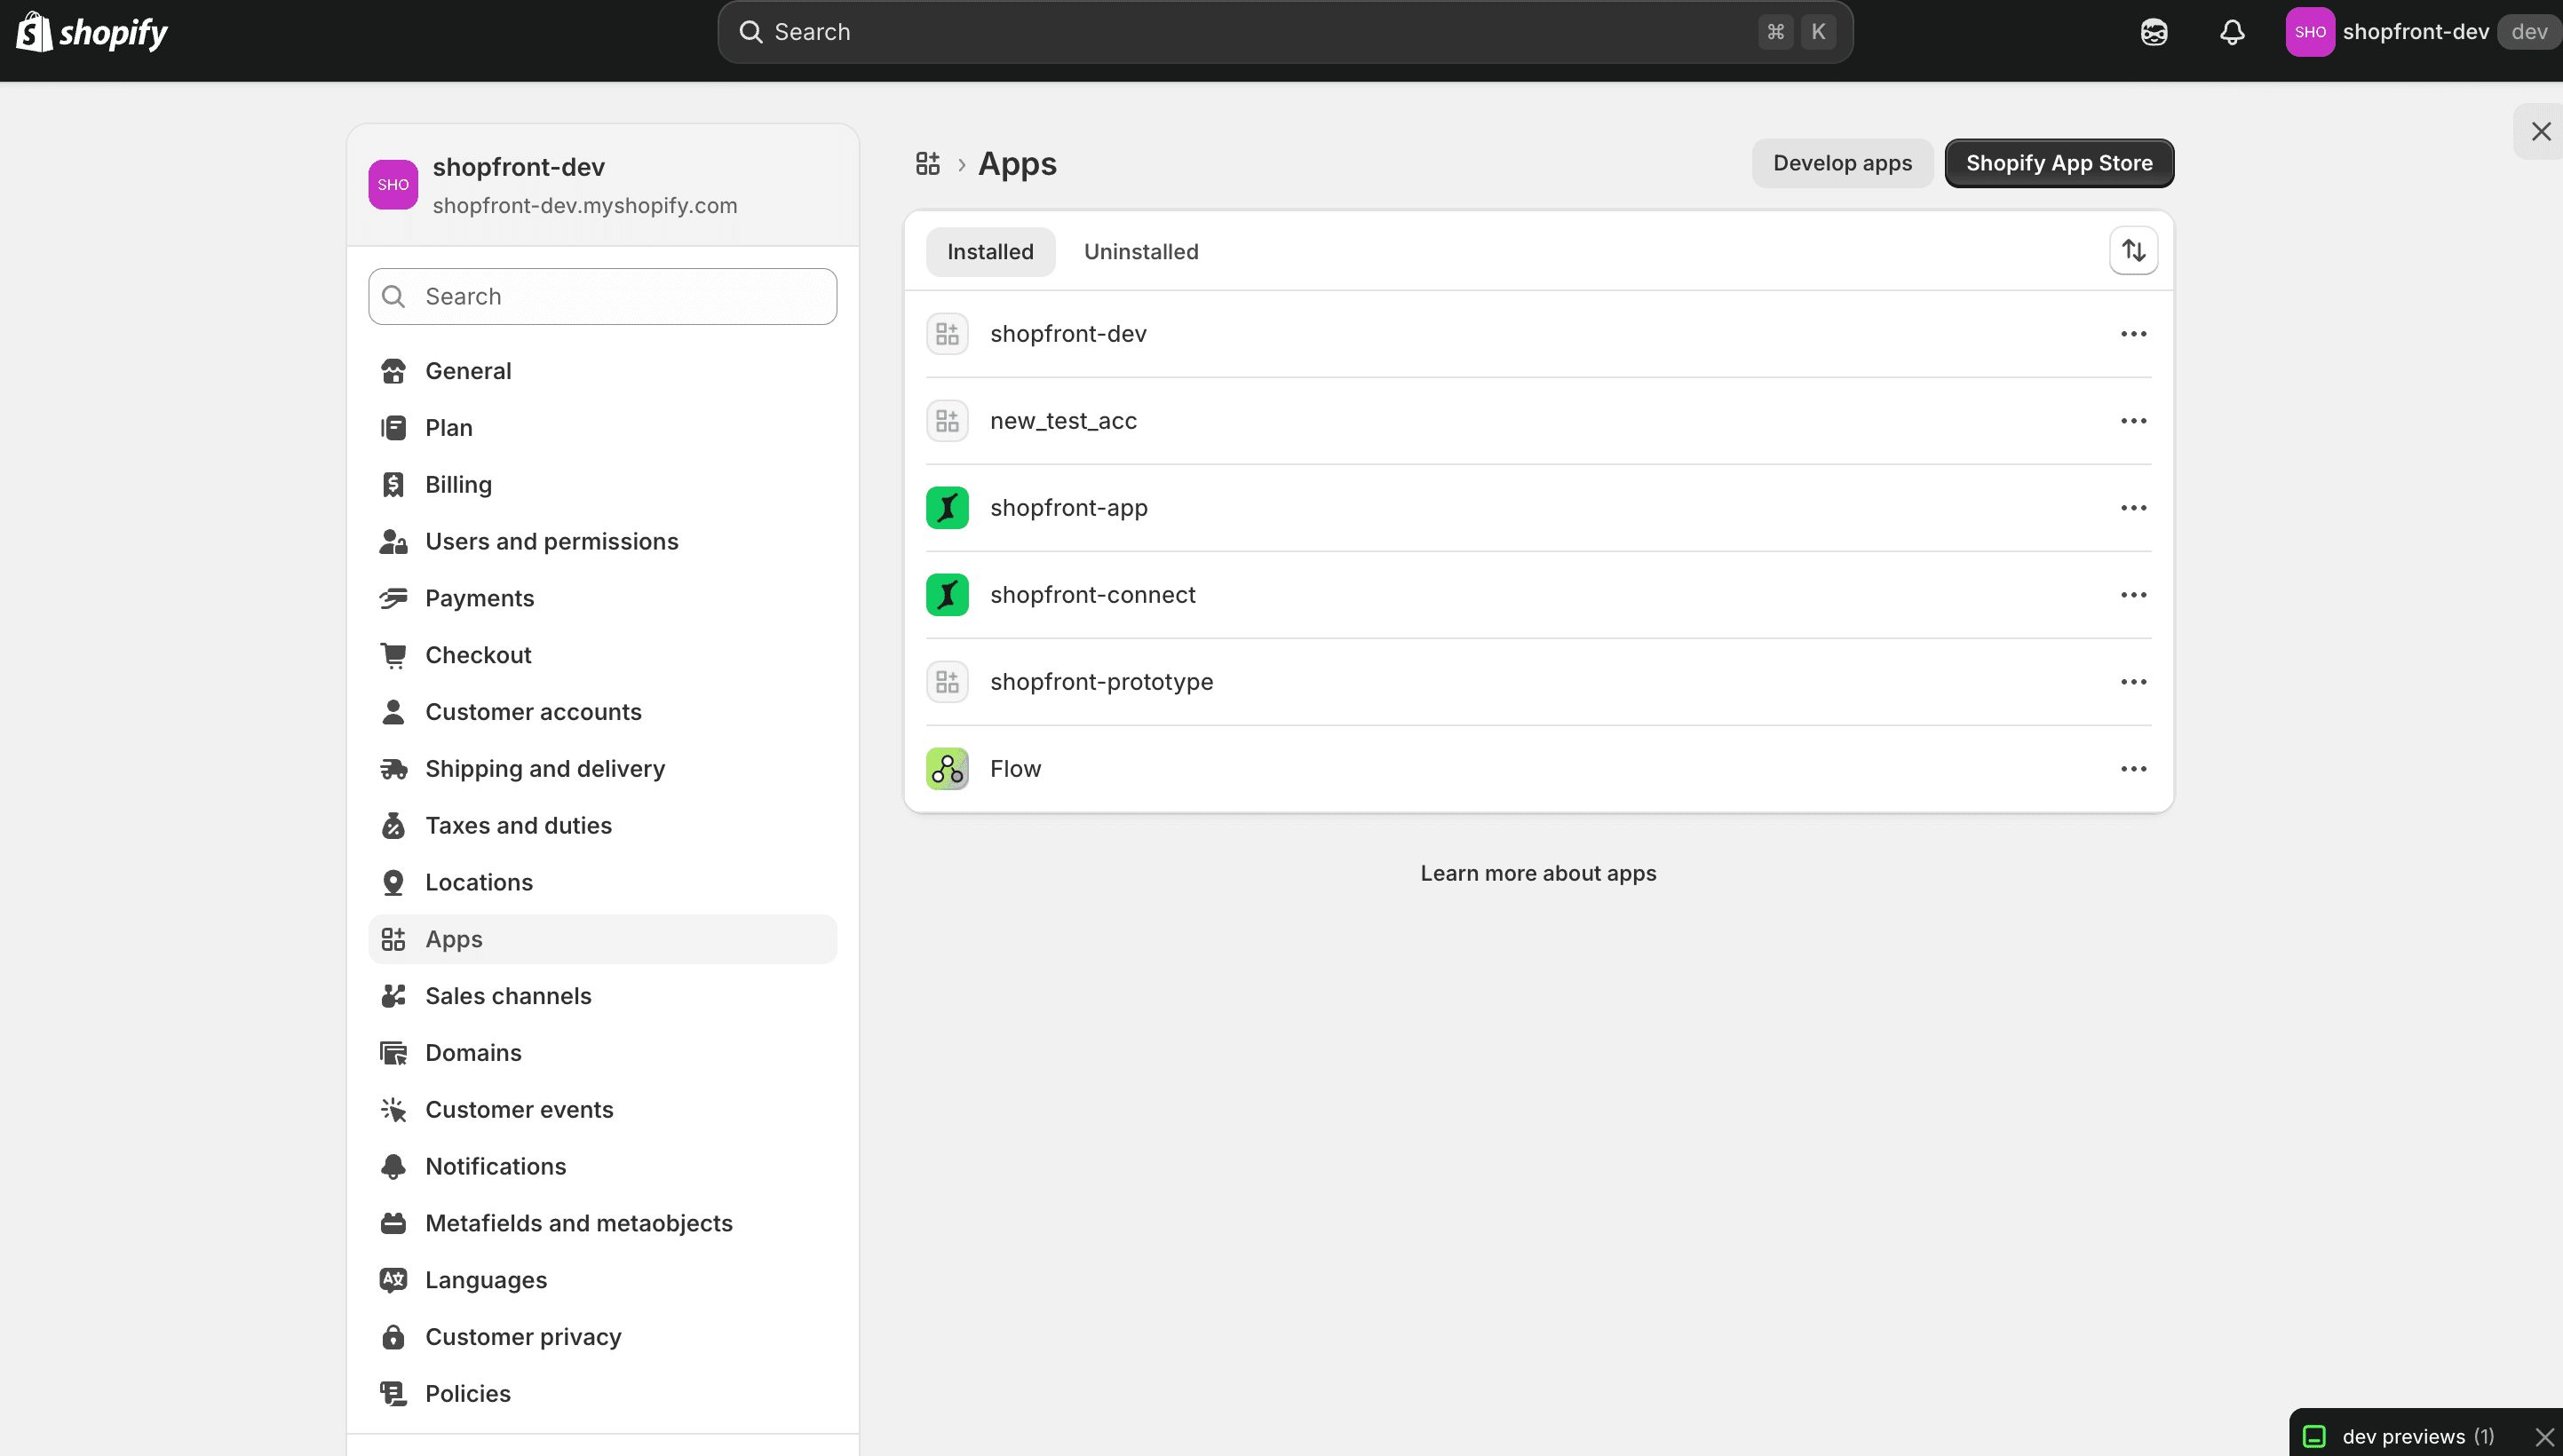Viewport: 2563px width, 1456px height.
Task: Click the shopfront-dev app icon
Action: click(947, 334)
